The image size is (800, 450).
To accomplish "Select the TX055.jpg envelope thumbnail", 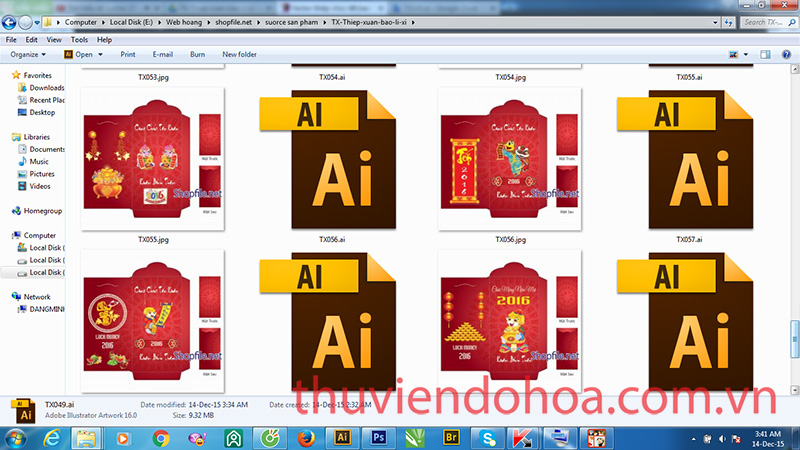I will click(153, 159).
